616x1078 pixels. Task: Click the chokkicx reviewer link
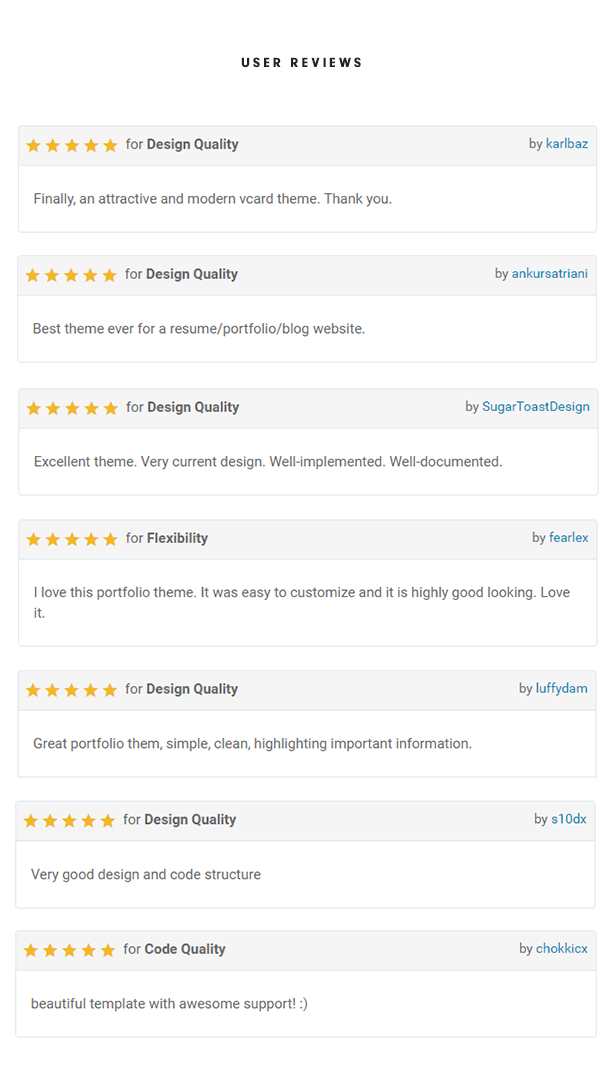tap(562, 949)
